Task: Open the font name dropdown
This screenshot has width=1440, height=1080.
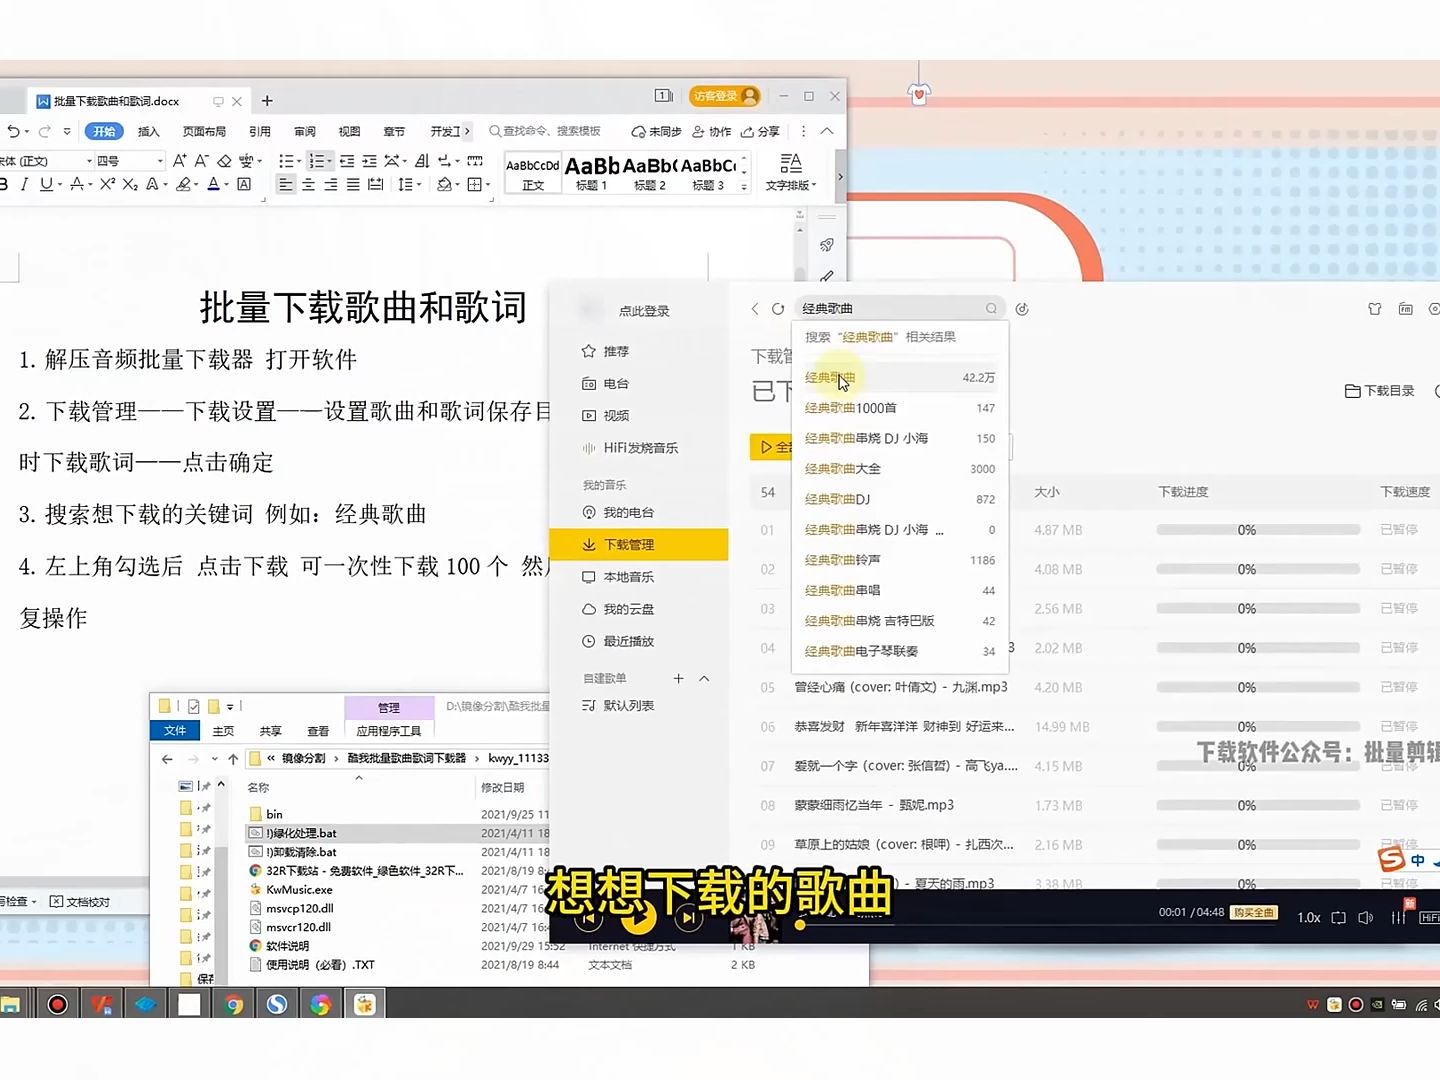Action: click(89, 160)
